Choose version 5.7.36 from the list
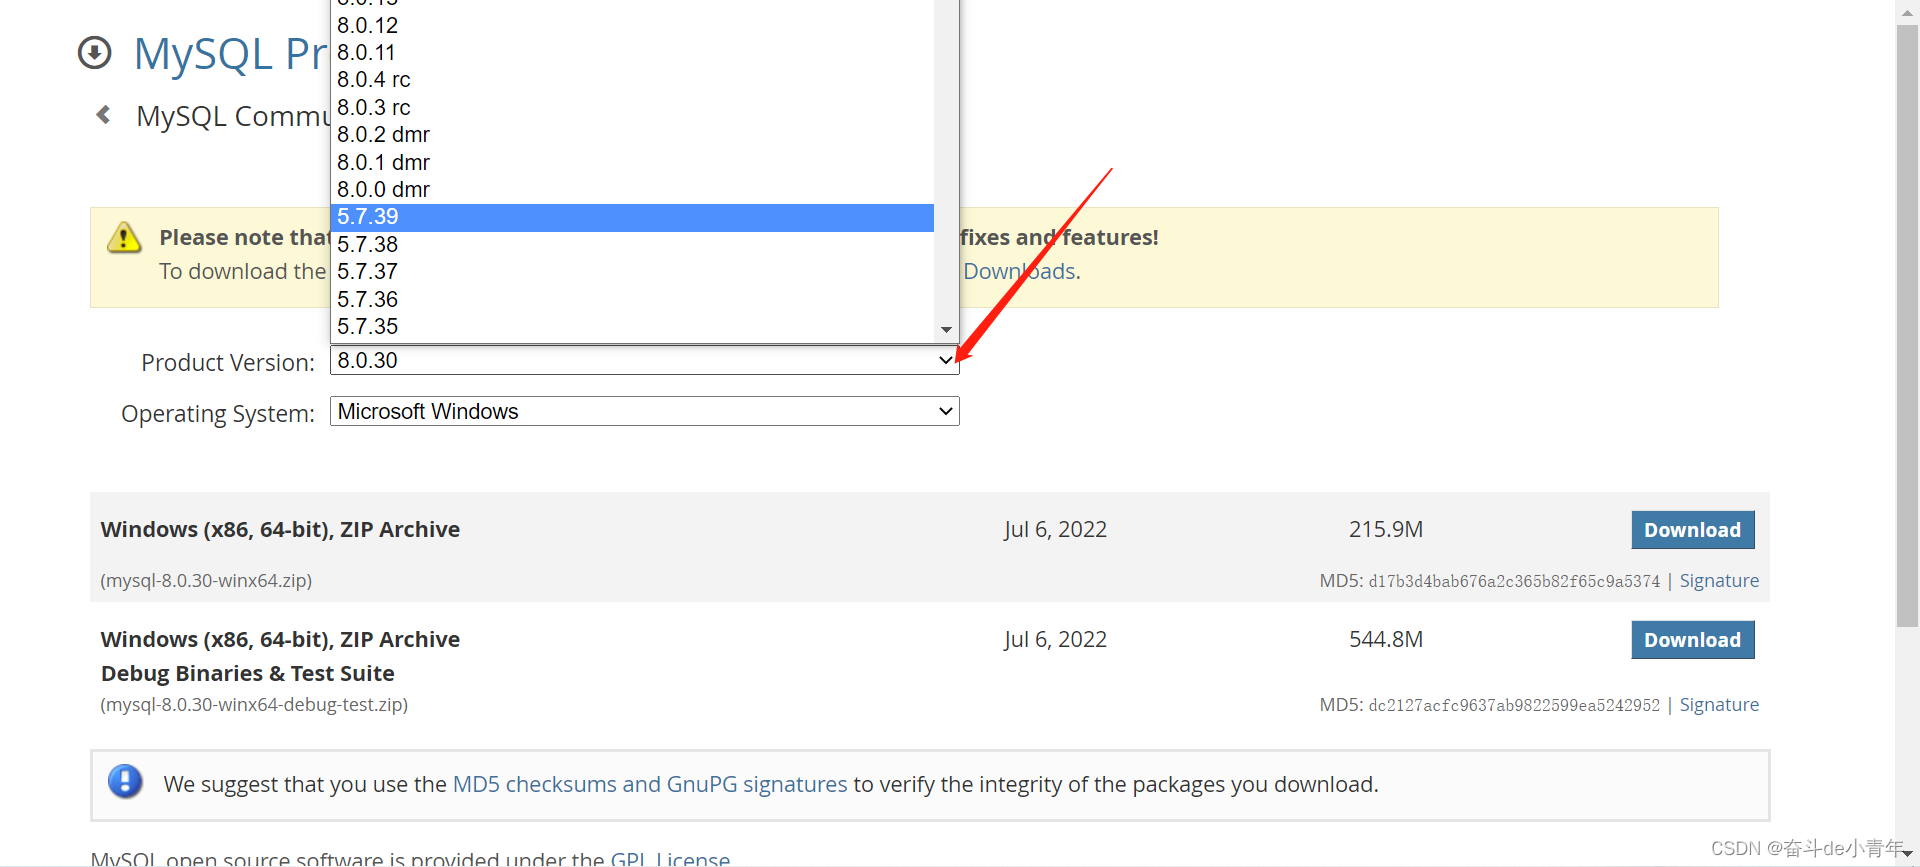Viewport: 1920px width, 867px height. (x=632, y=299)
